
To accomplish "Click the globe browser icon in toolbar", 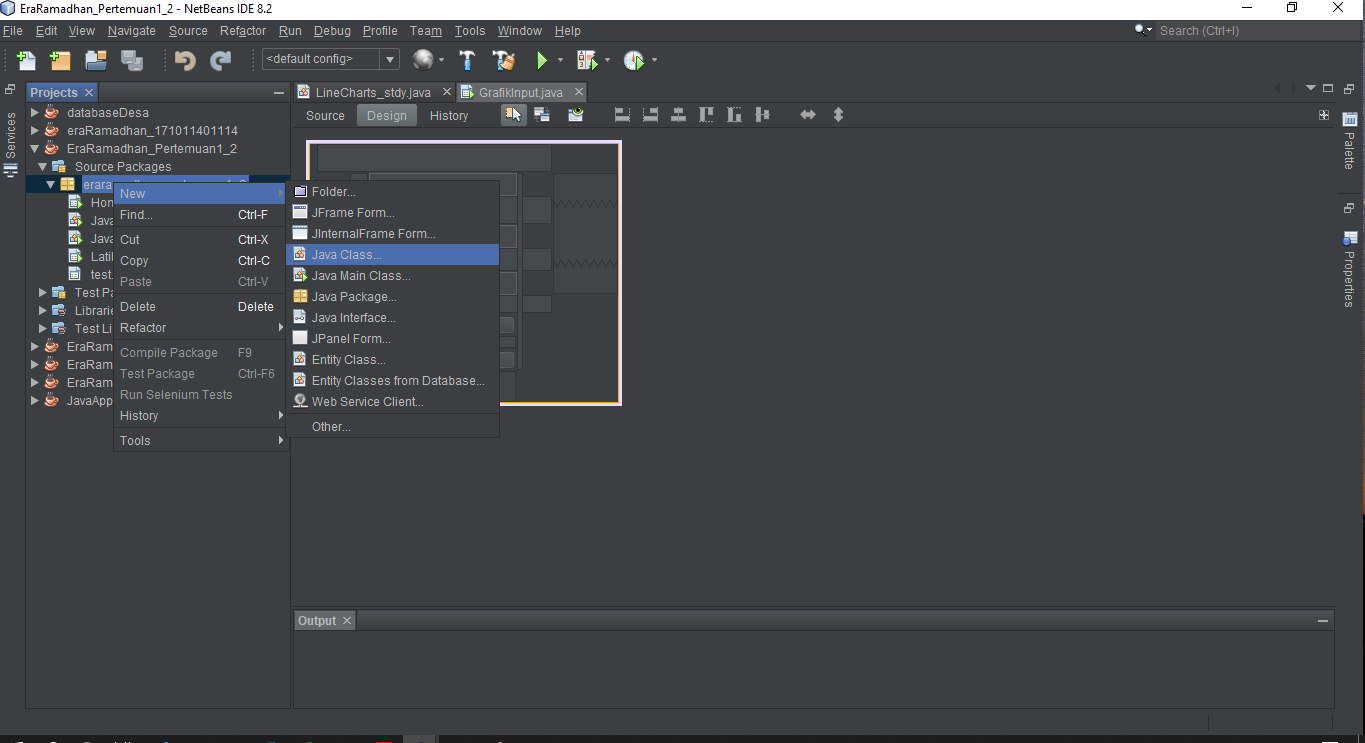I will coord(423,60).
